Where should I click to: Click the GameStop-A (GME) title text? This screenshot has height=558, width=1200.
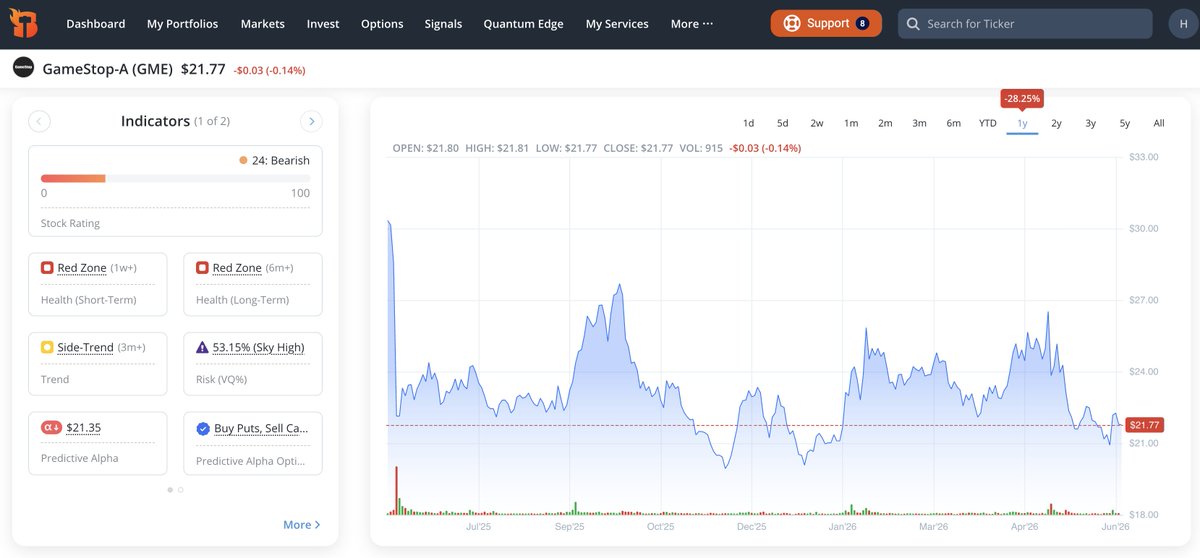(x=107, y=69)
